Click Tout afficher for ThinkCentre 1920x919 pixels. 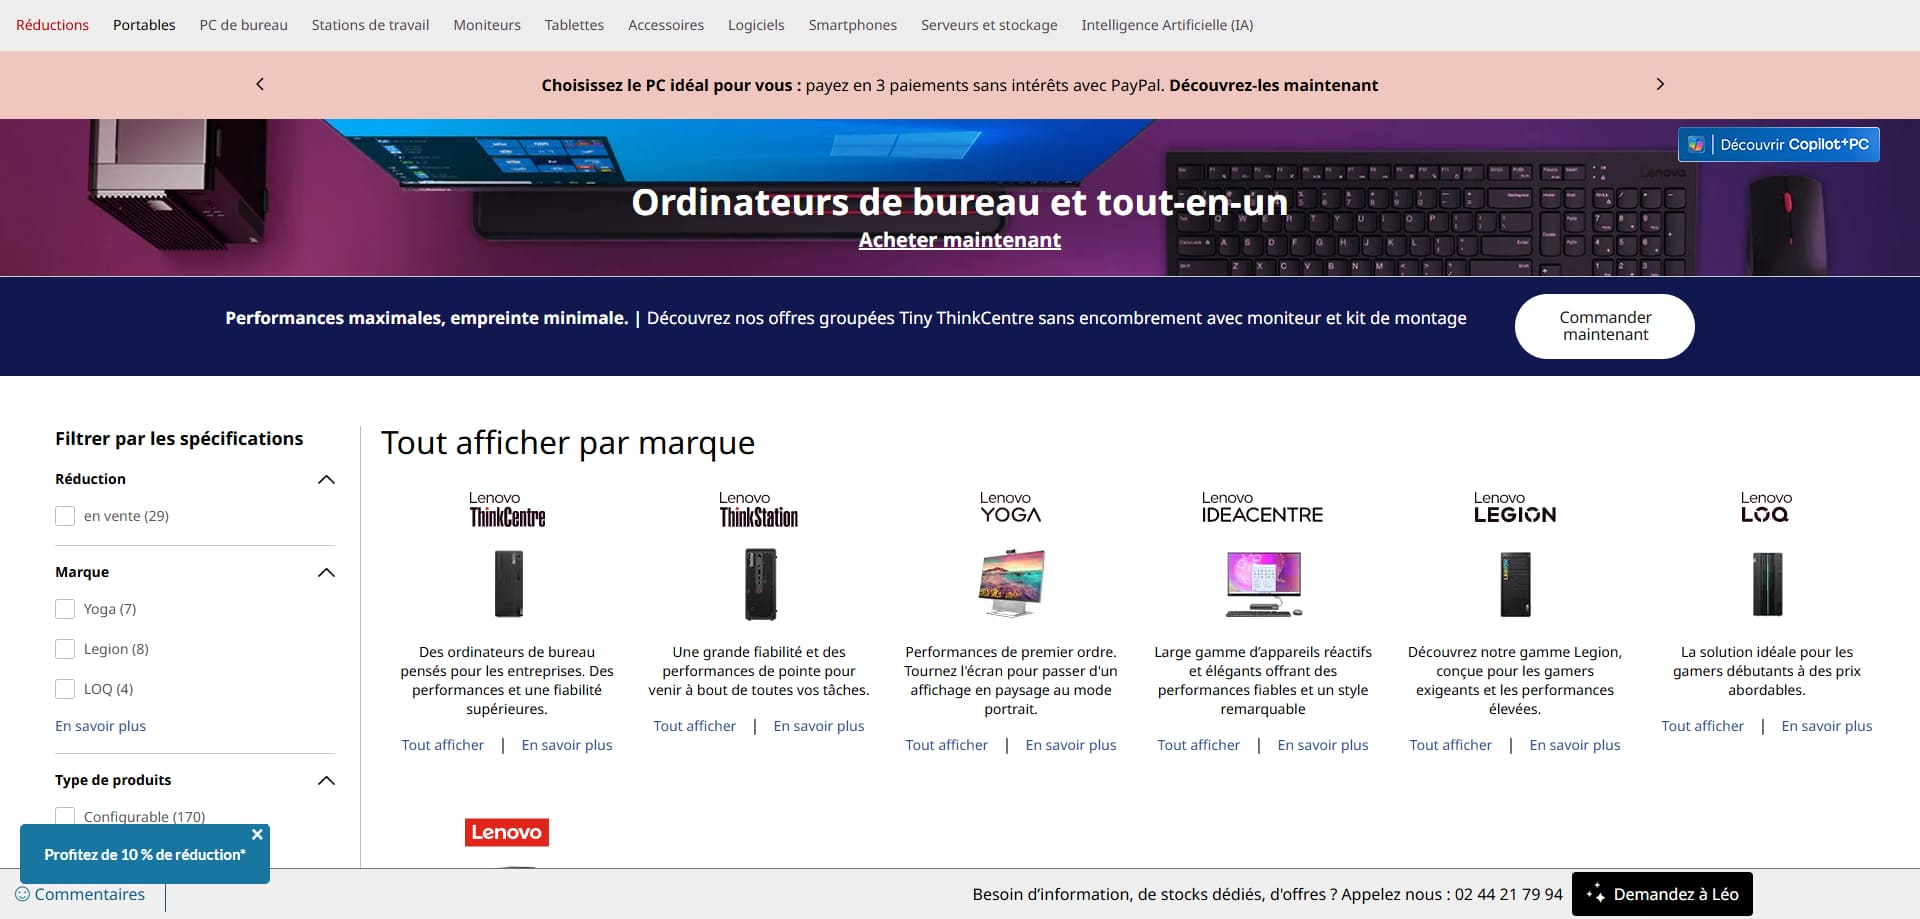pyautogui.click(x=443, y=745)
